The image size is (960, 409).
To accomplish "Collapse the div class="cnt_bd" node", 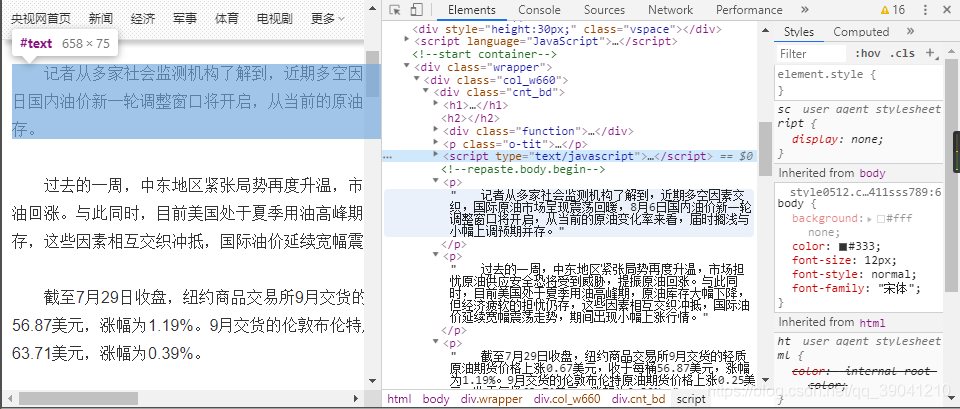I will tap(427, 92).
